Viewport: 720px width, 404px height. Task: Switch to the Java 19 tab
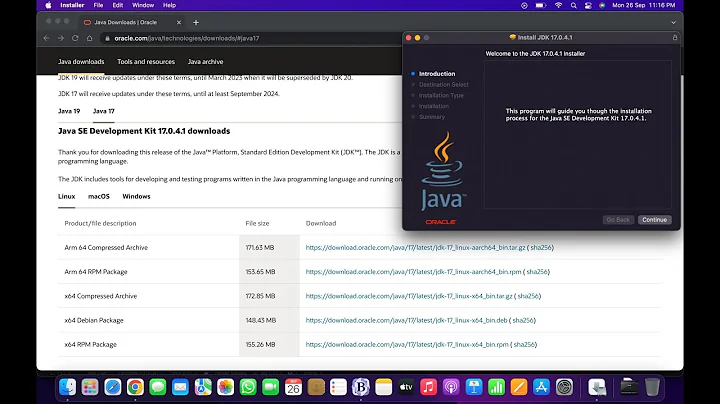(69, 111)
